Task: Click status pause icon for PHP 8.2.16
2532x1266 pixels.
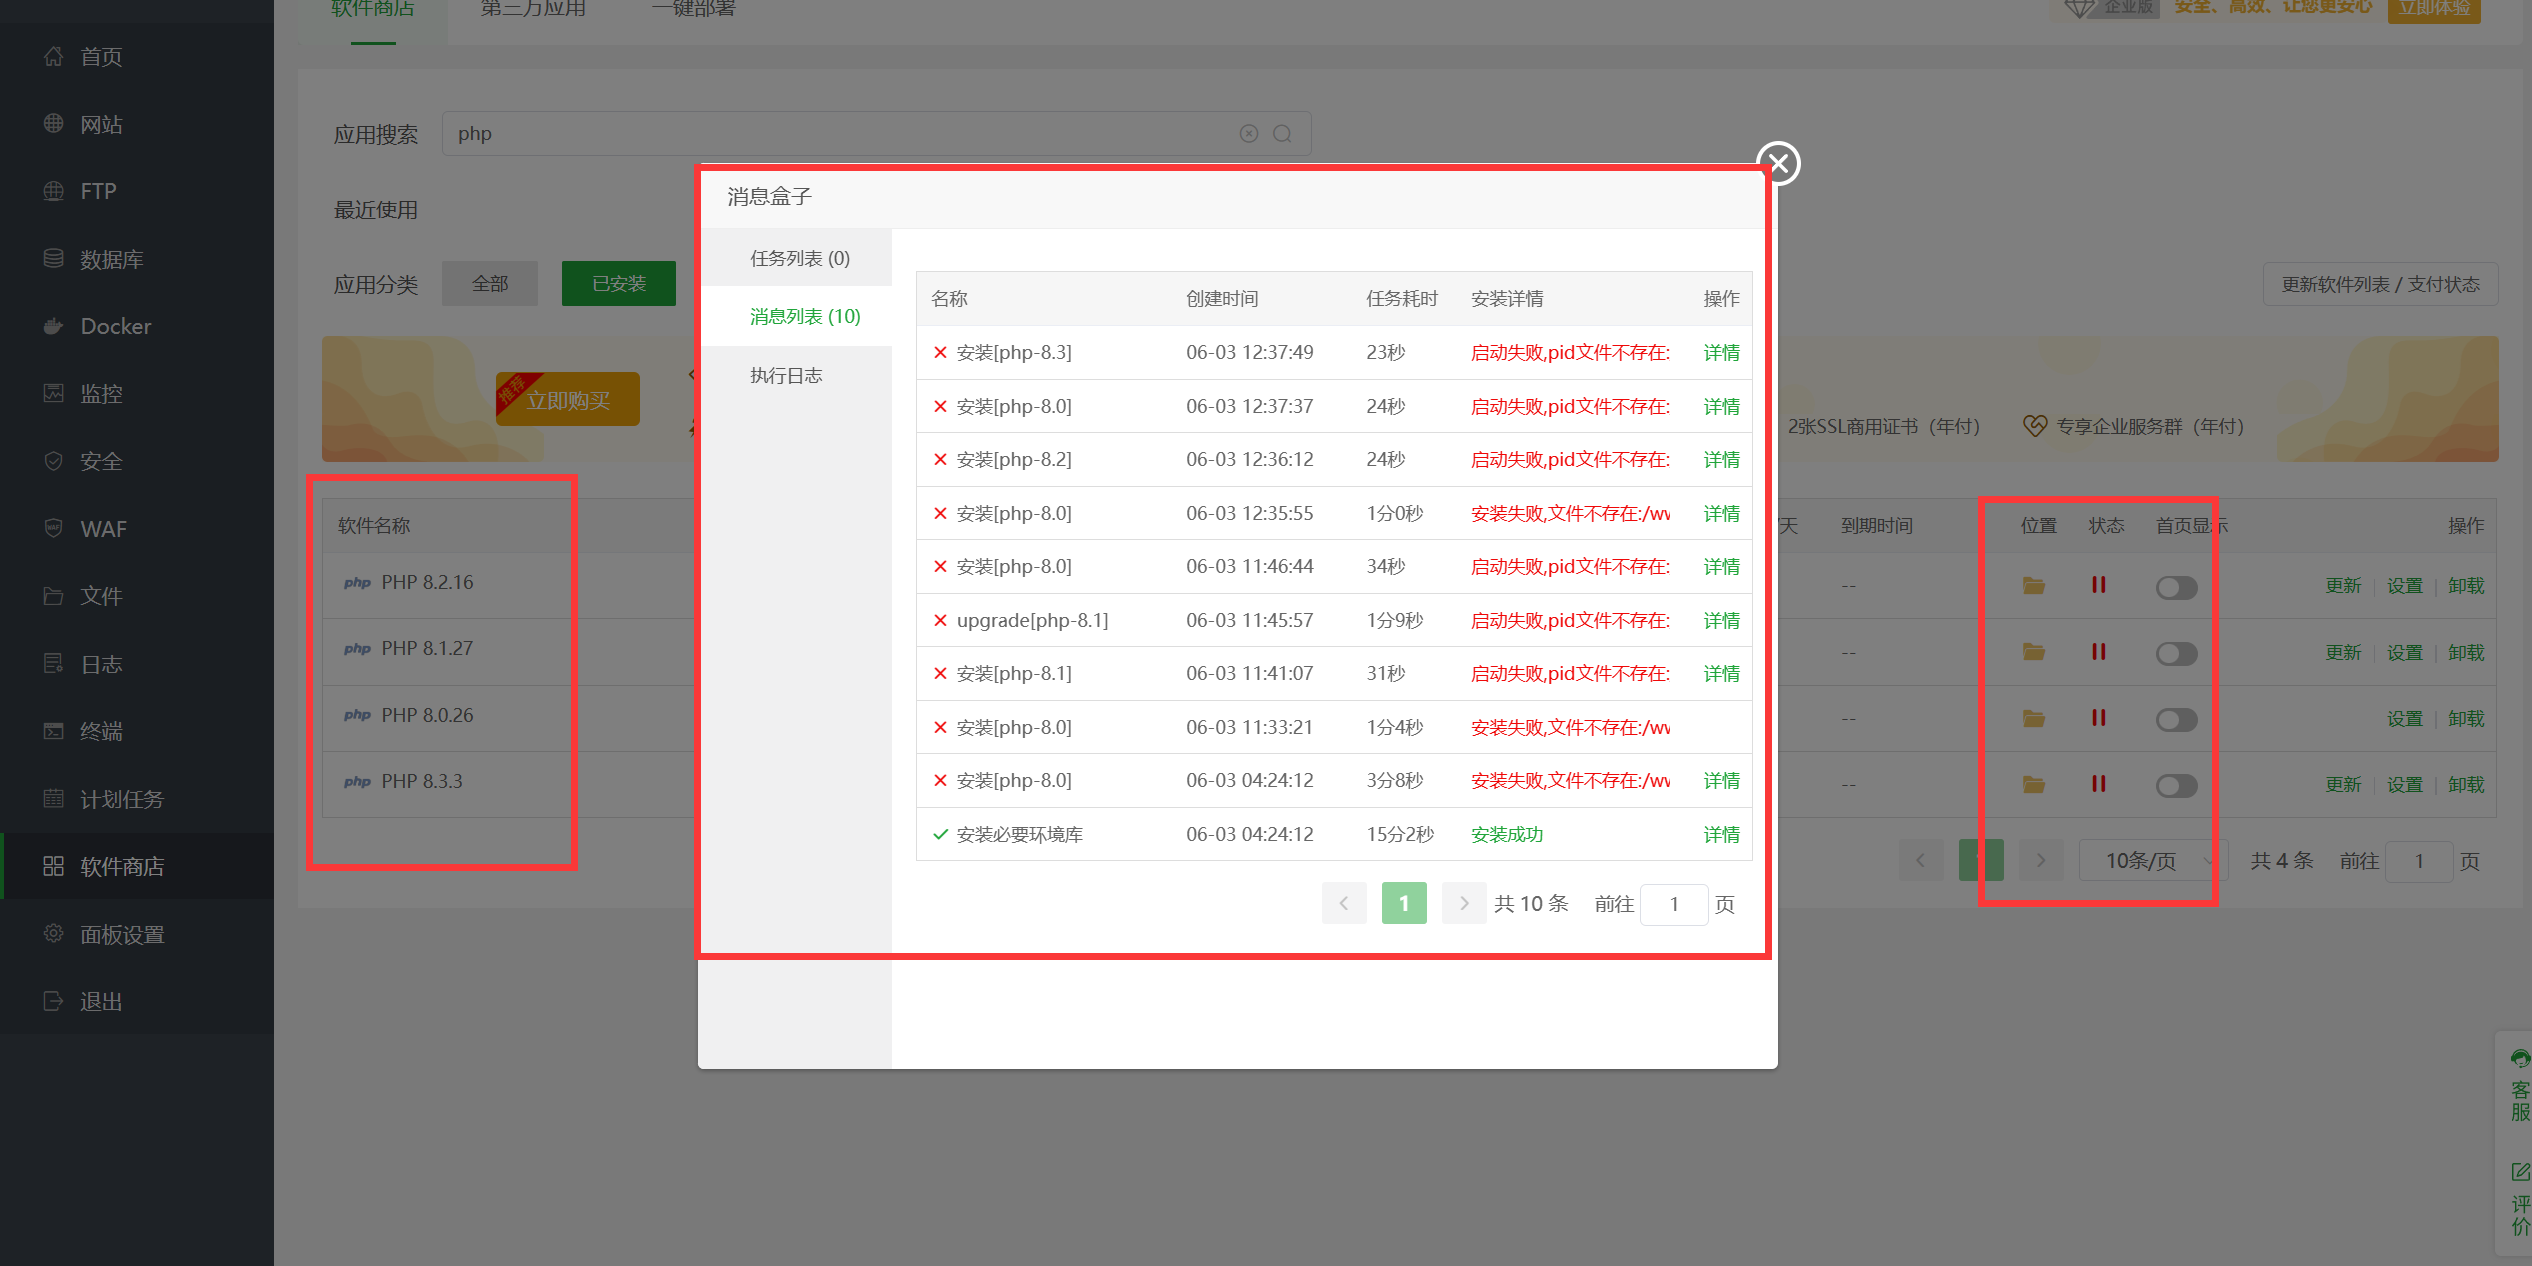Action: point(2099,585)
